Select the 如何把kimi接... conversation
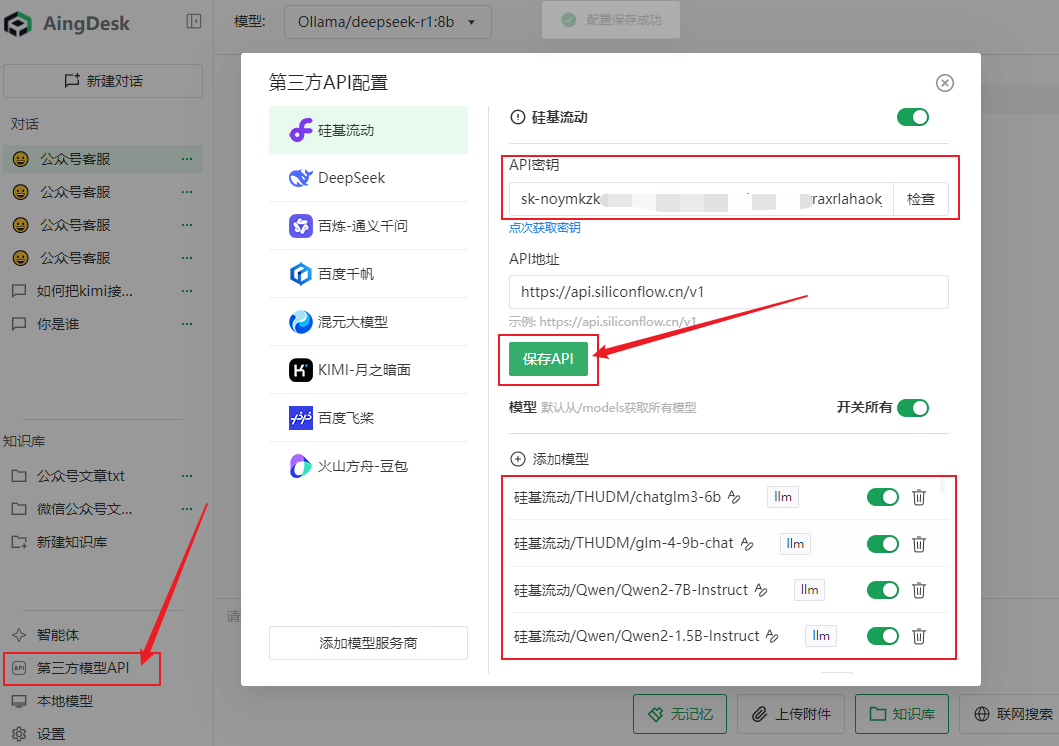The width and height of the screenshot is (1059, 746). tap(103, 291)
